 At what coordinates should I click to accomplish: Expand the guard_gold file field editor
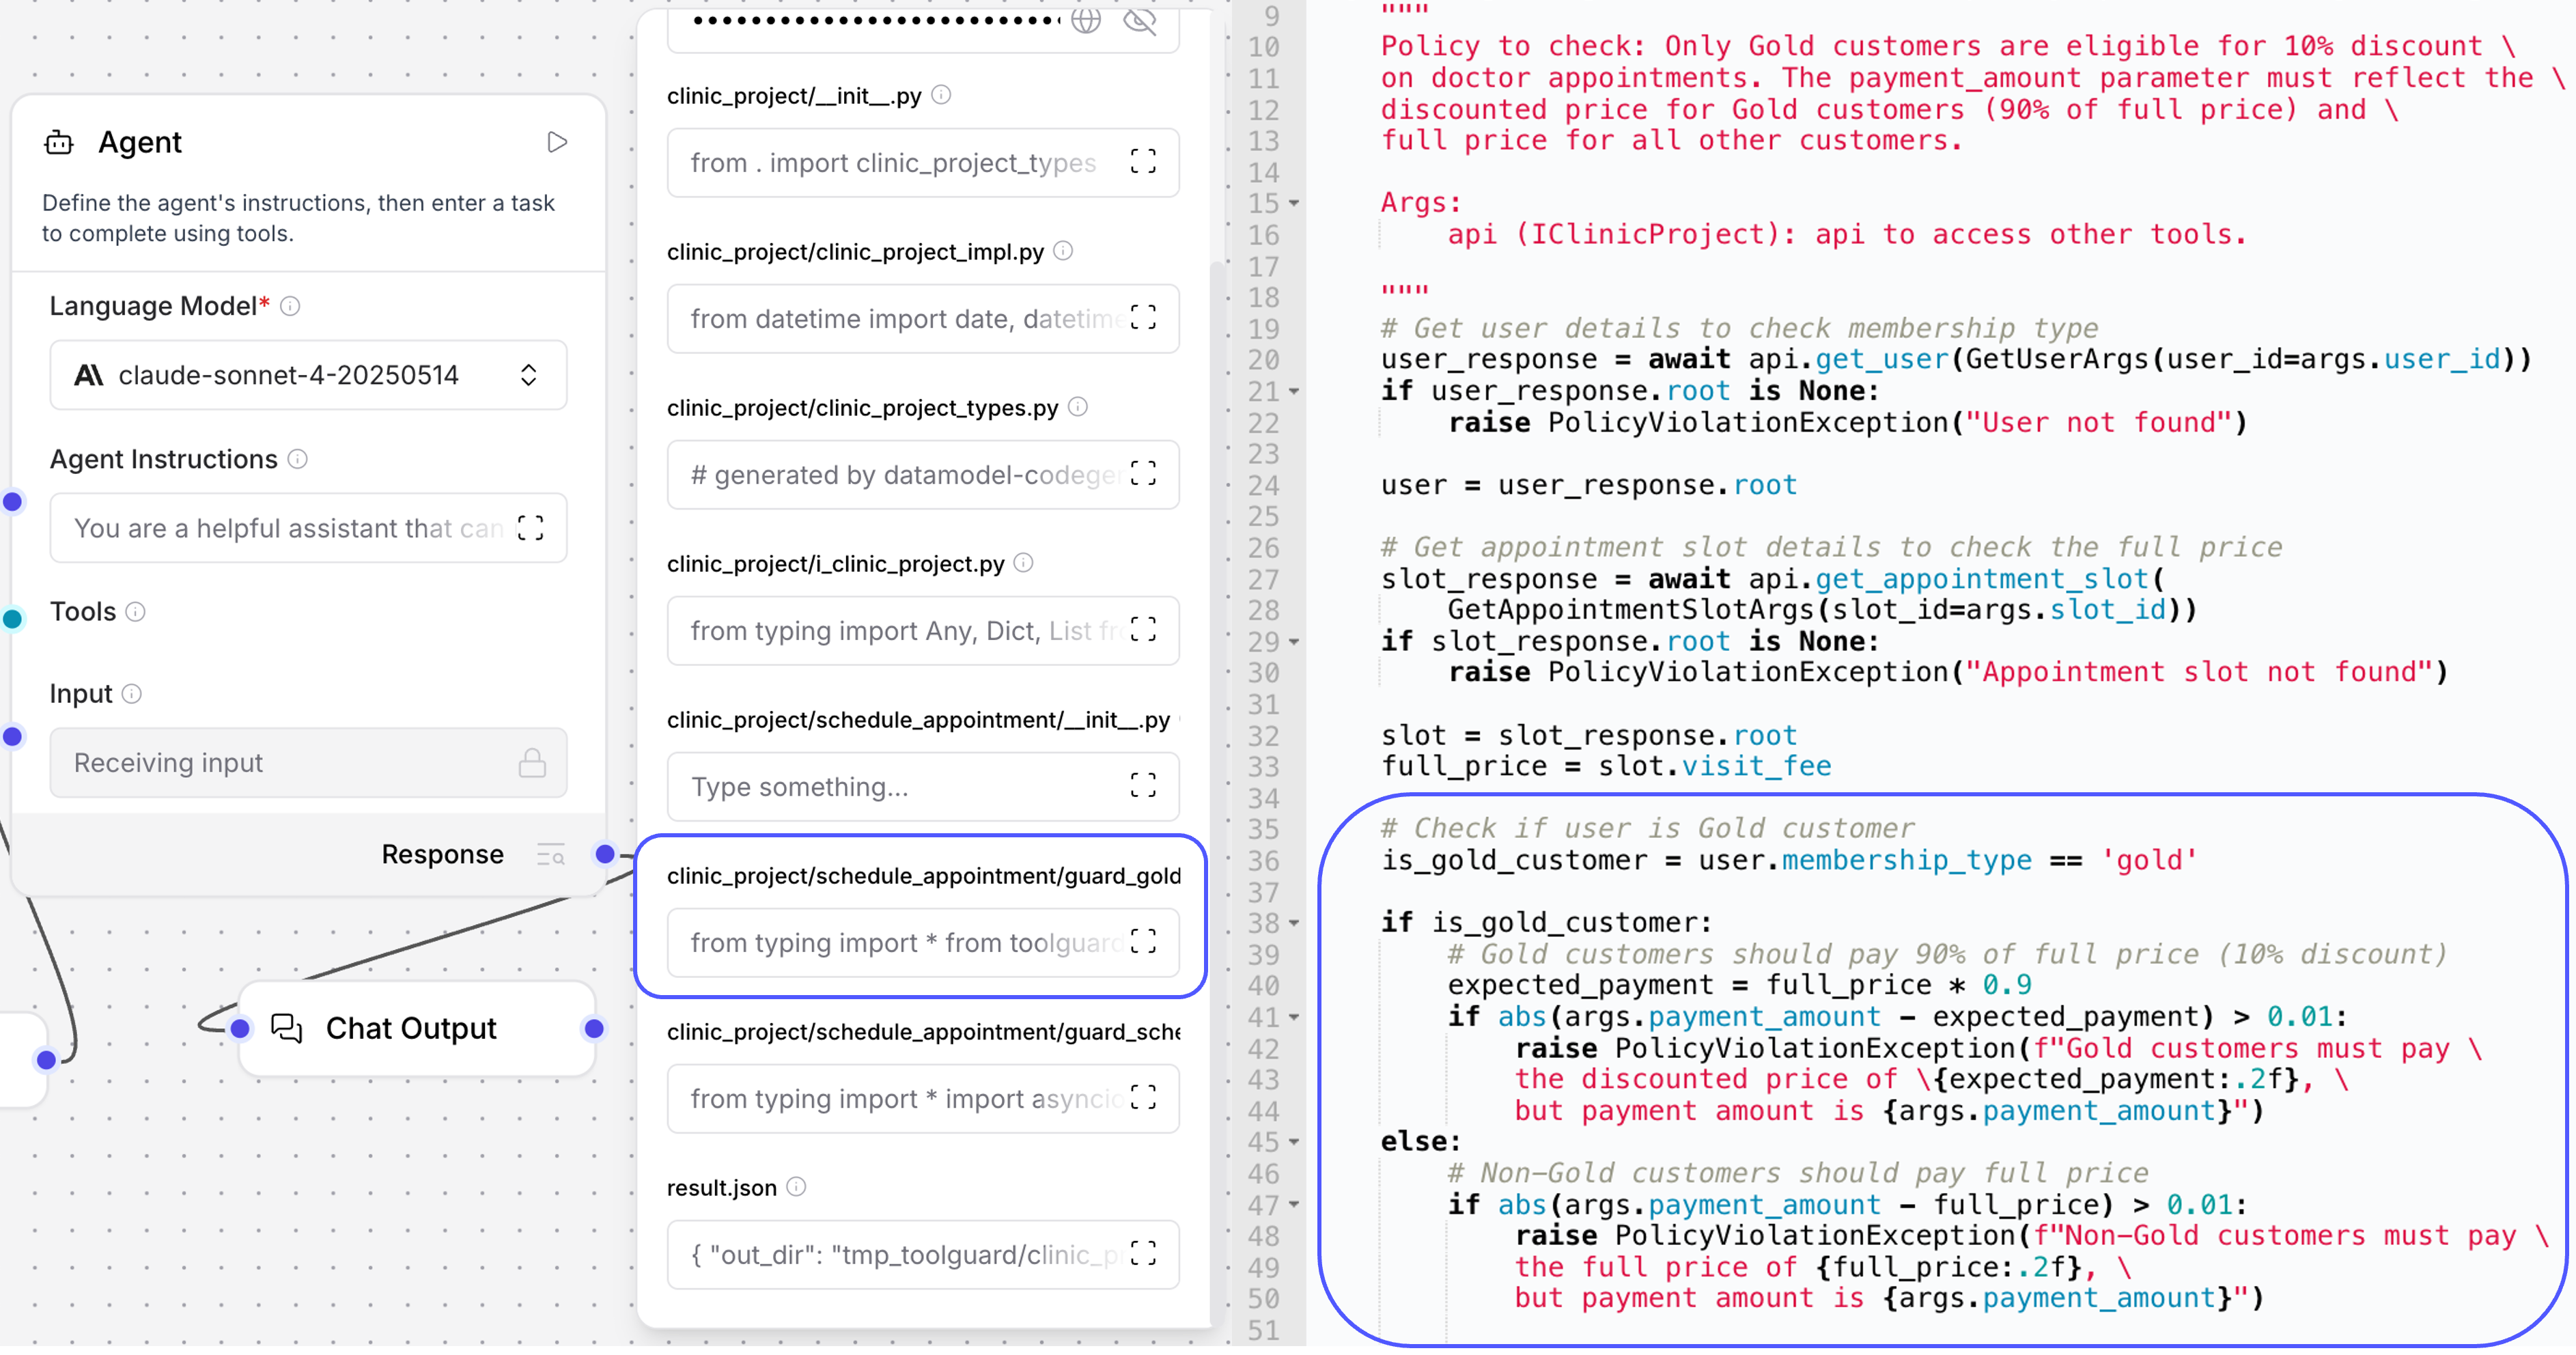[1143, 942]
